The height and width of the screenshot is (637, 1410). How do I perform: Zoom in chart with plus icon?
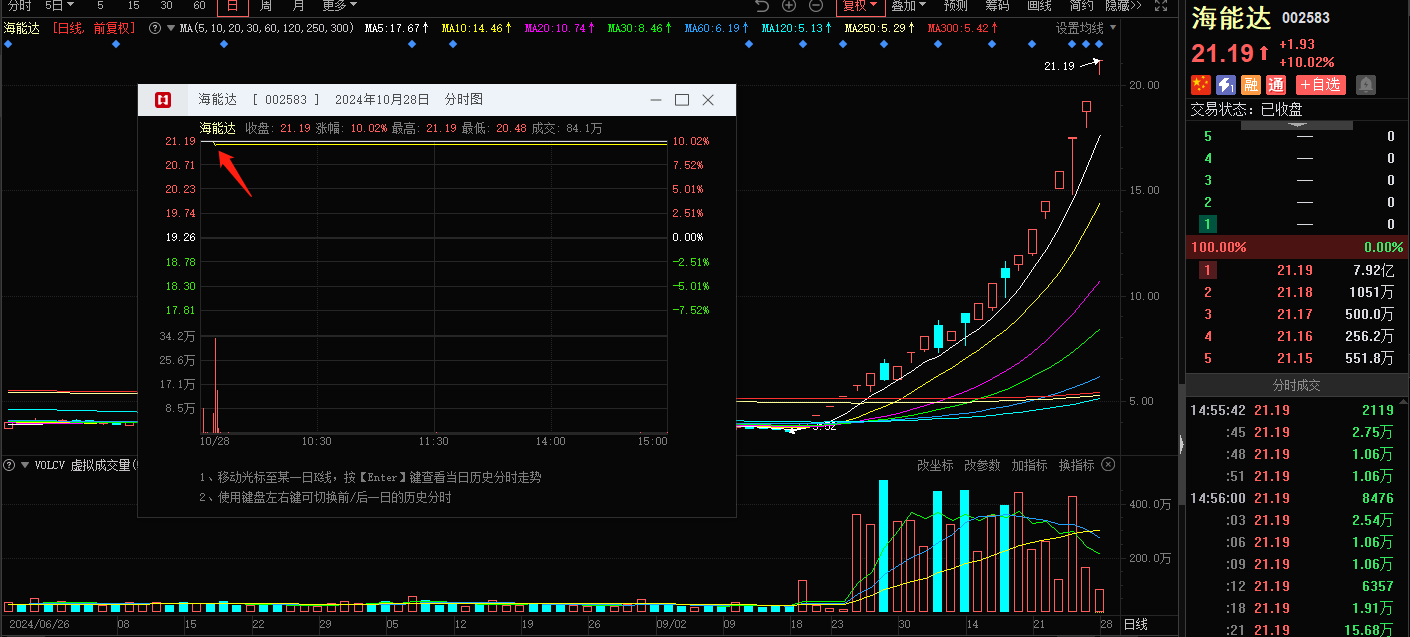click(789, 6)
